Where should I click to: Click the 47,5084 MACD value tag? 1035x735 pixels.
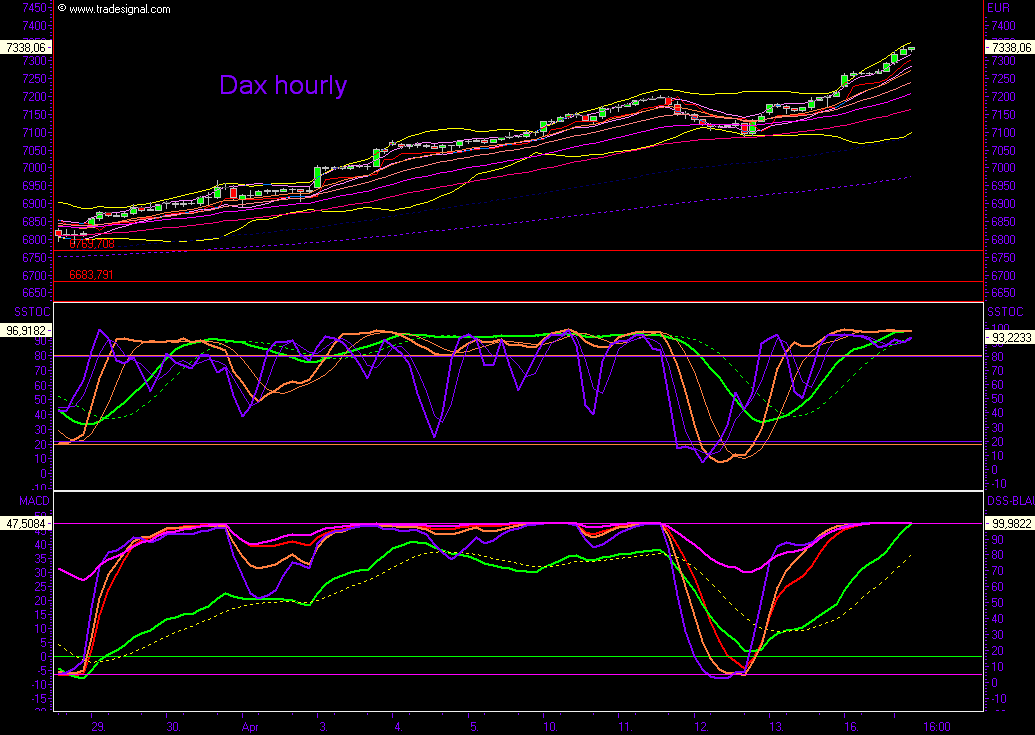click(26, 523)
